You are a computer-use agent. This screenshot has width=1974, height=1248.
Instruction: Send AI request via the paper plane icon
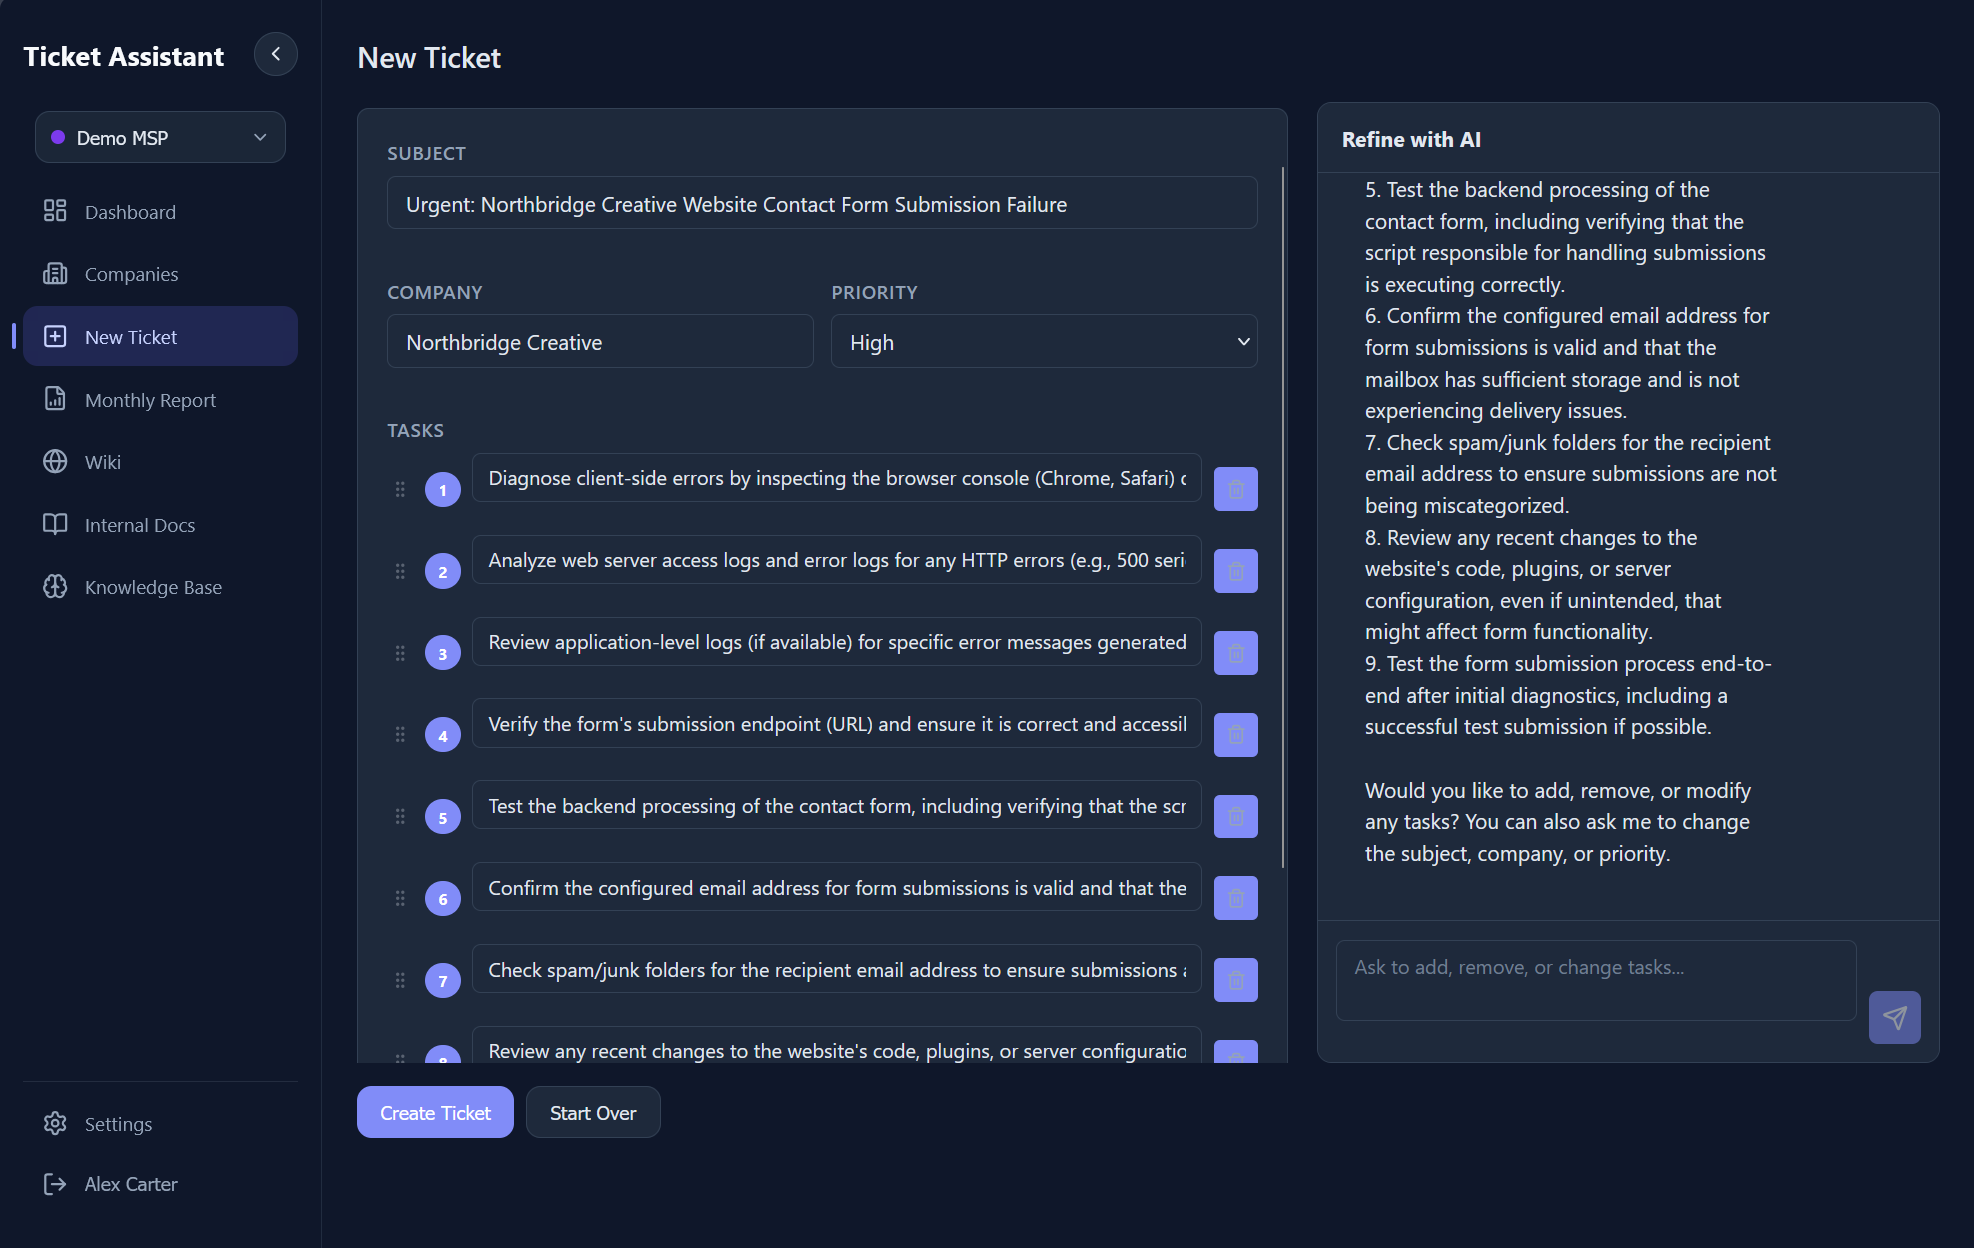point(1895,1017)
